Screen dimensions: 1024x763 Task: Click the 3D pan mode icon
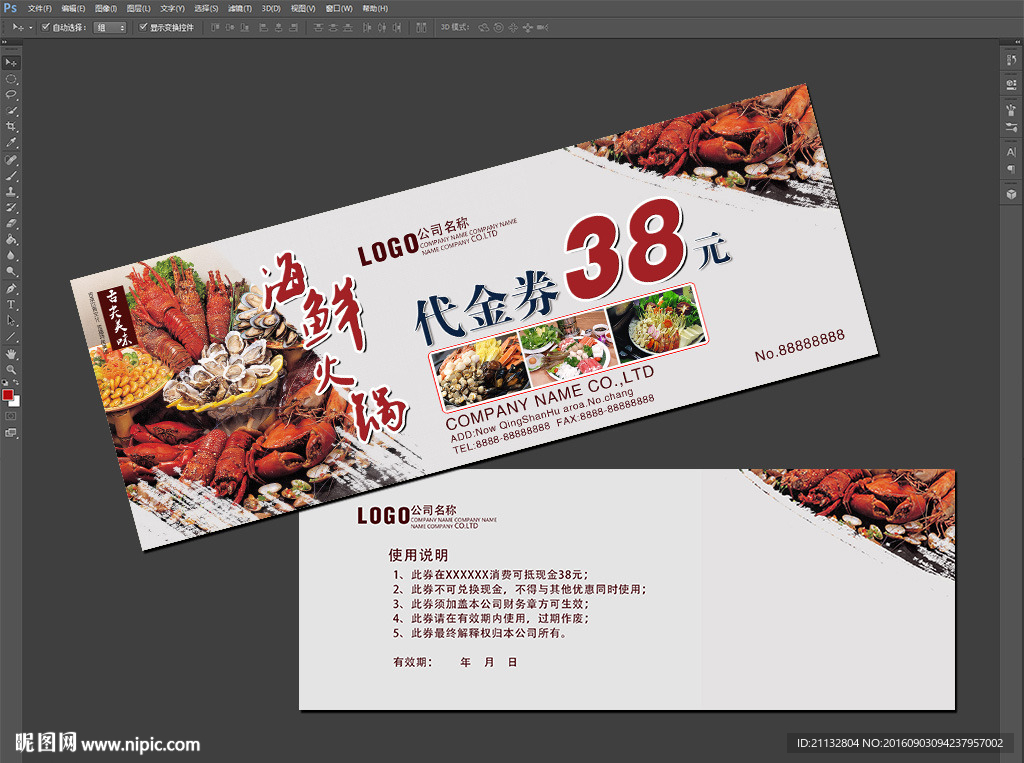coord(513,27)
